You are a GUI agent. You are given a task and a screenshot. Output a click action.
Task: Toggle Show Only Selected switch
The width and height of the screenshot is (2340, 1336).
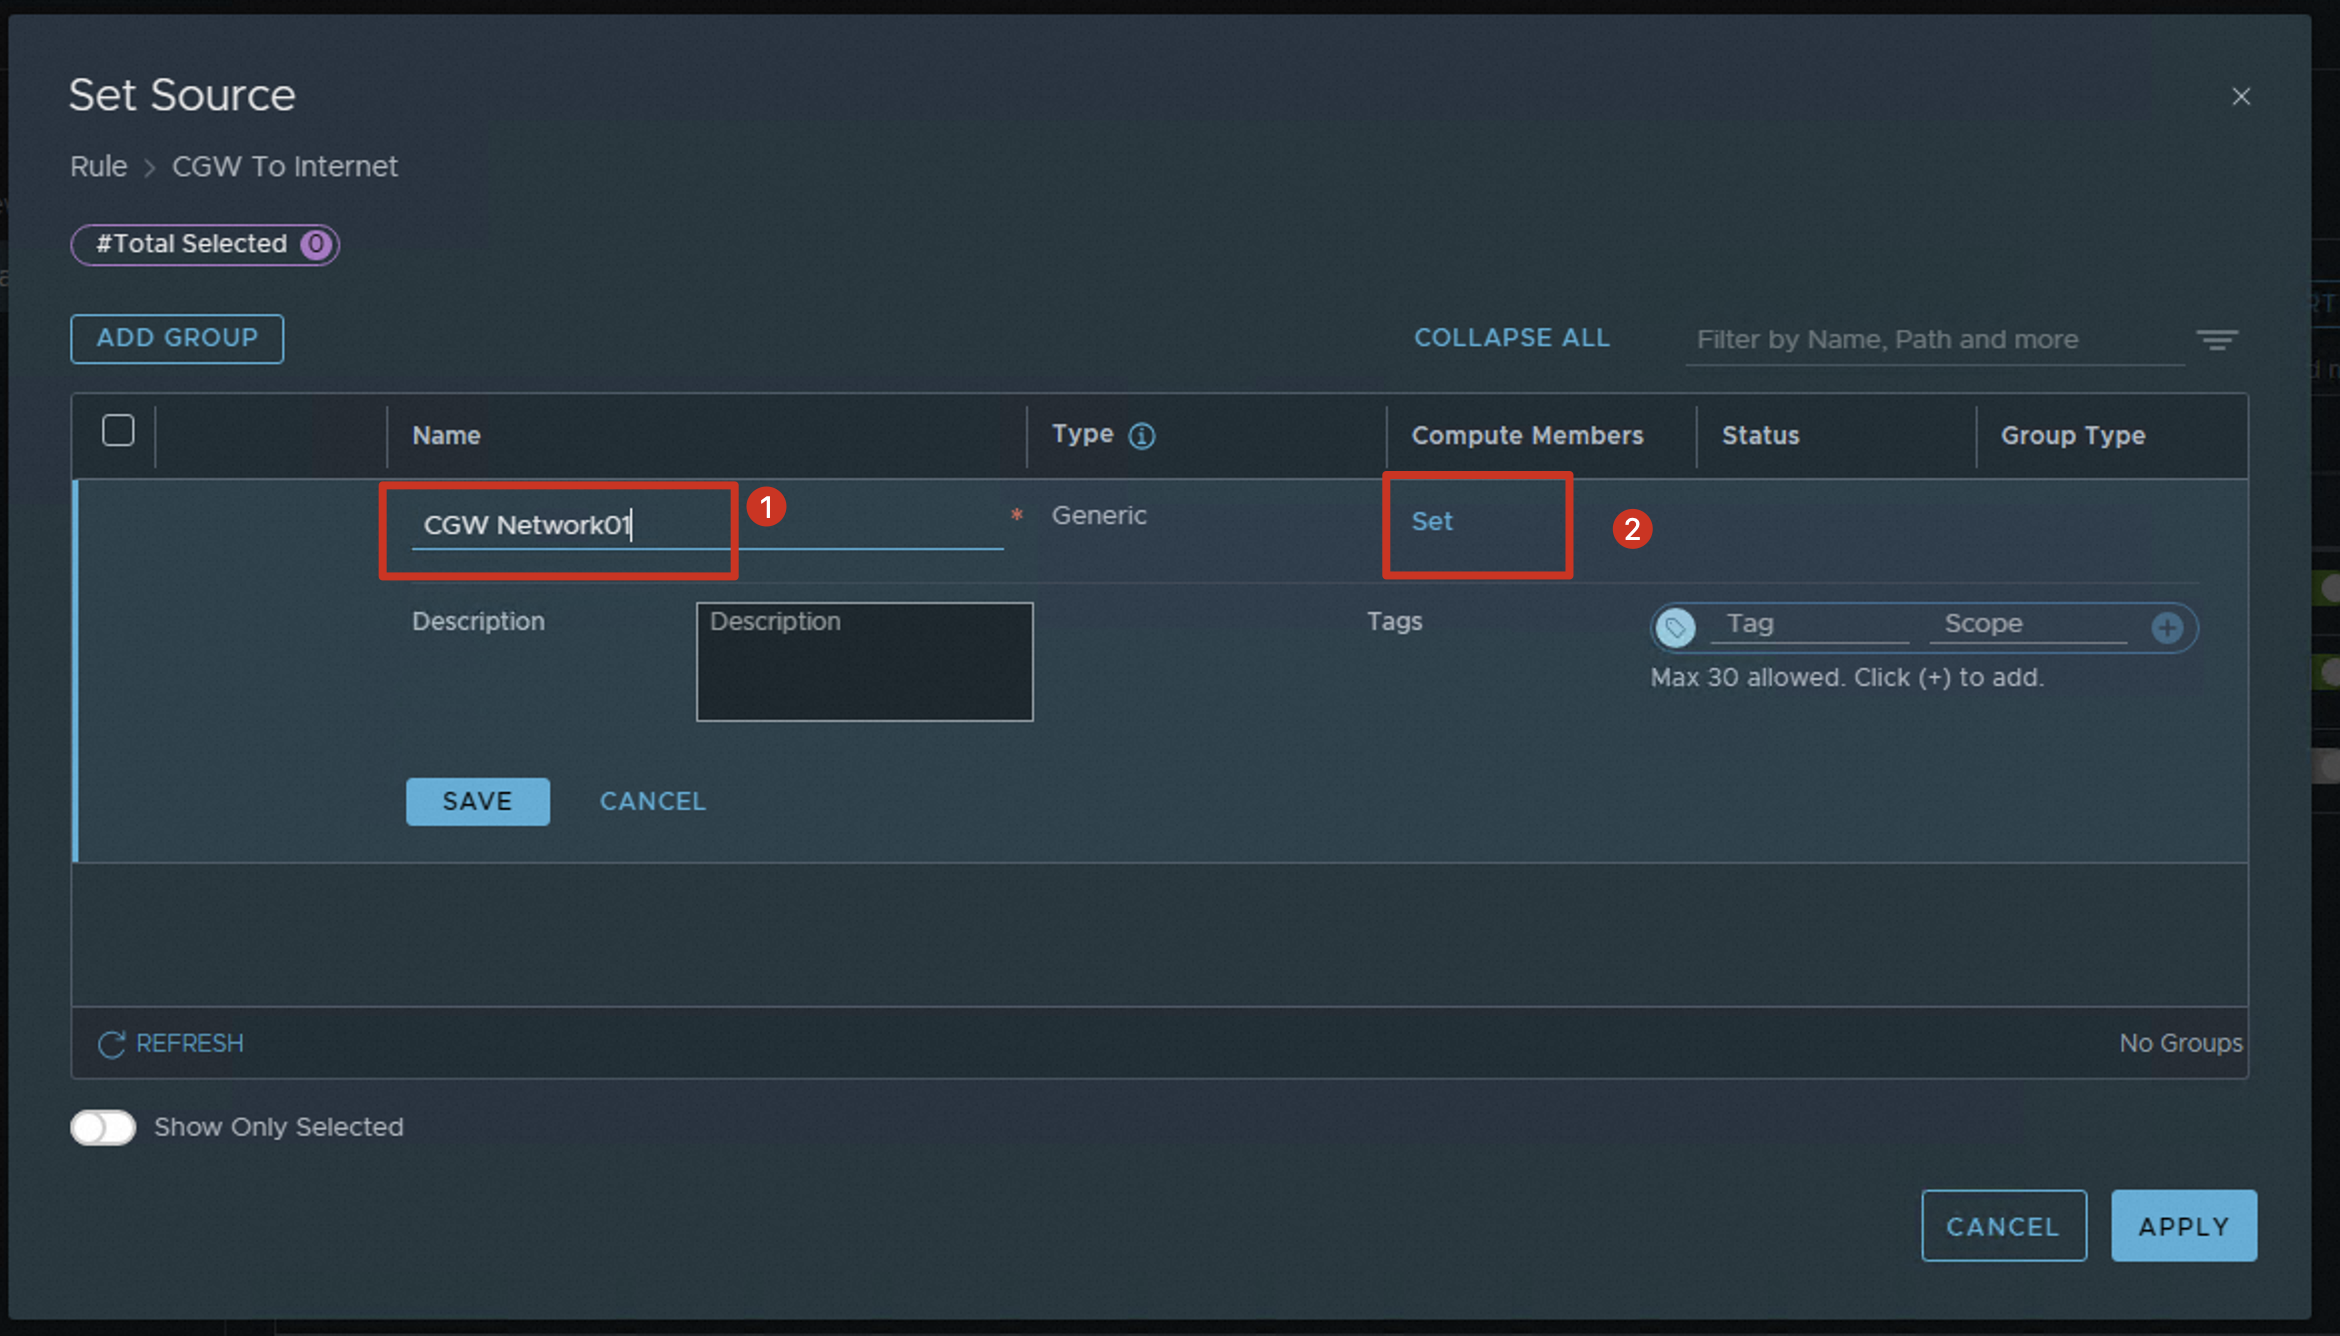coord(103,1127)
